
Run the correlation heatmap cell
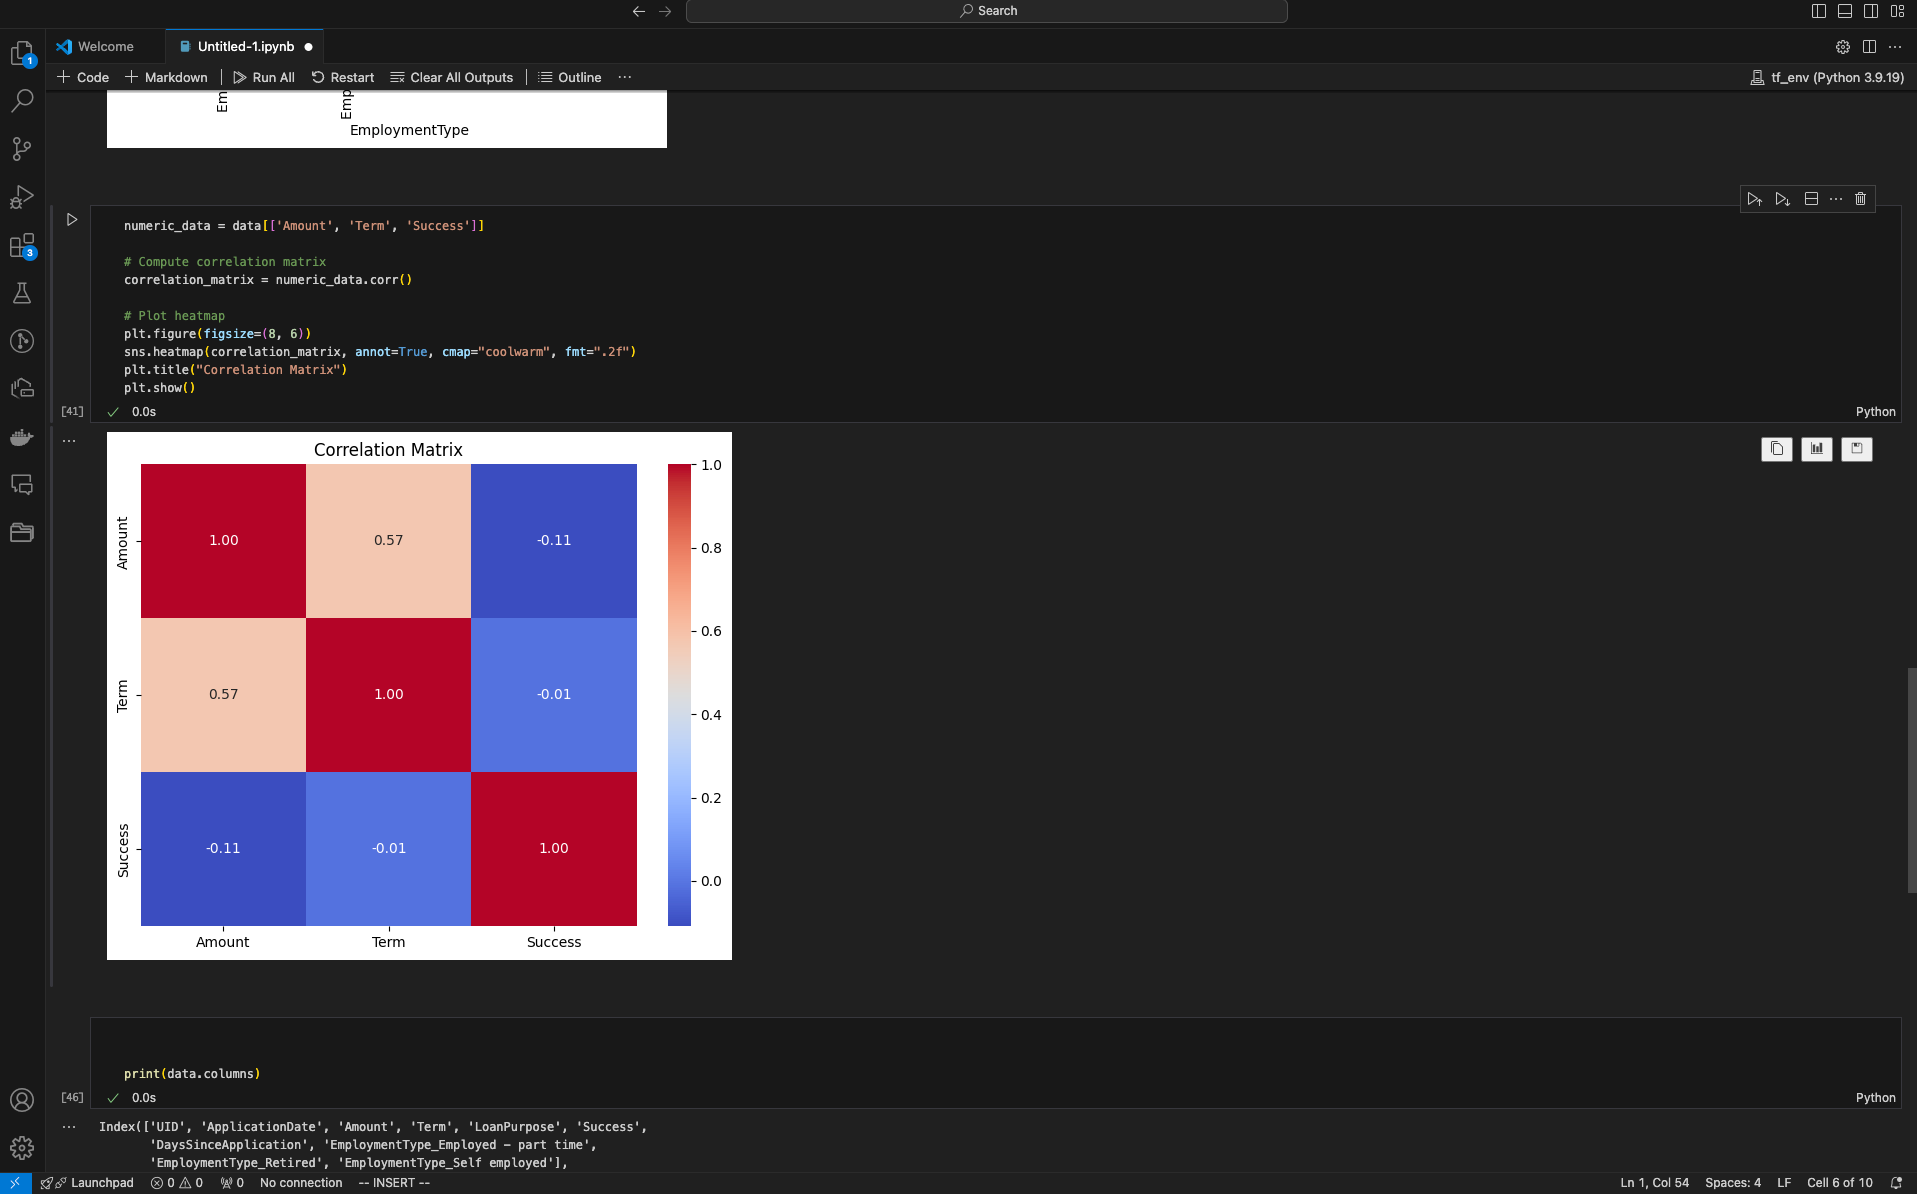(72, 219)
